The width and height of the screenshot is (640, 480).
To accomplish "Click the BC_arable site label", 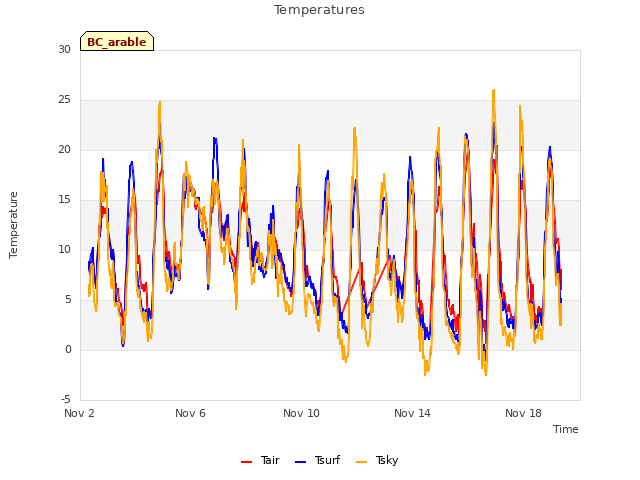I will pos(117,41).
